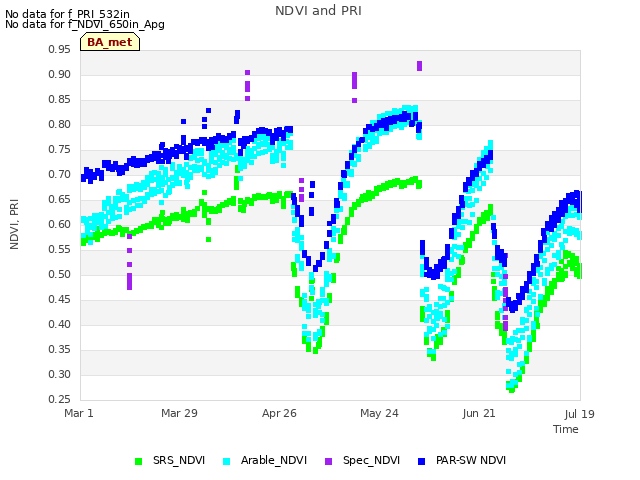Click the chart title NDVI and PRI
640x480 pixels.
tap(318, 11)
